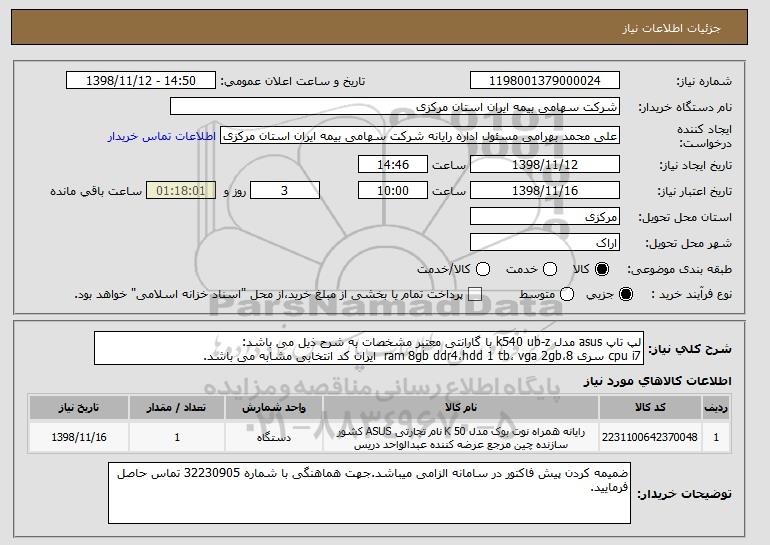
Task: Tick the treasury bonds payment checkbox
Action: point(475,294)
